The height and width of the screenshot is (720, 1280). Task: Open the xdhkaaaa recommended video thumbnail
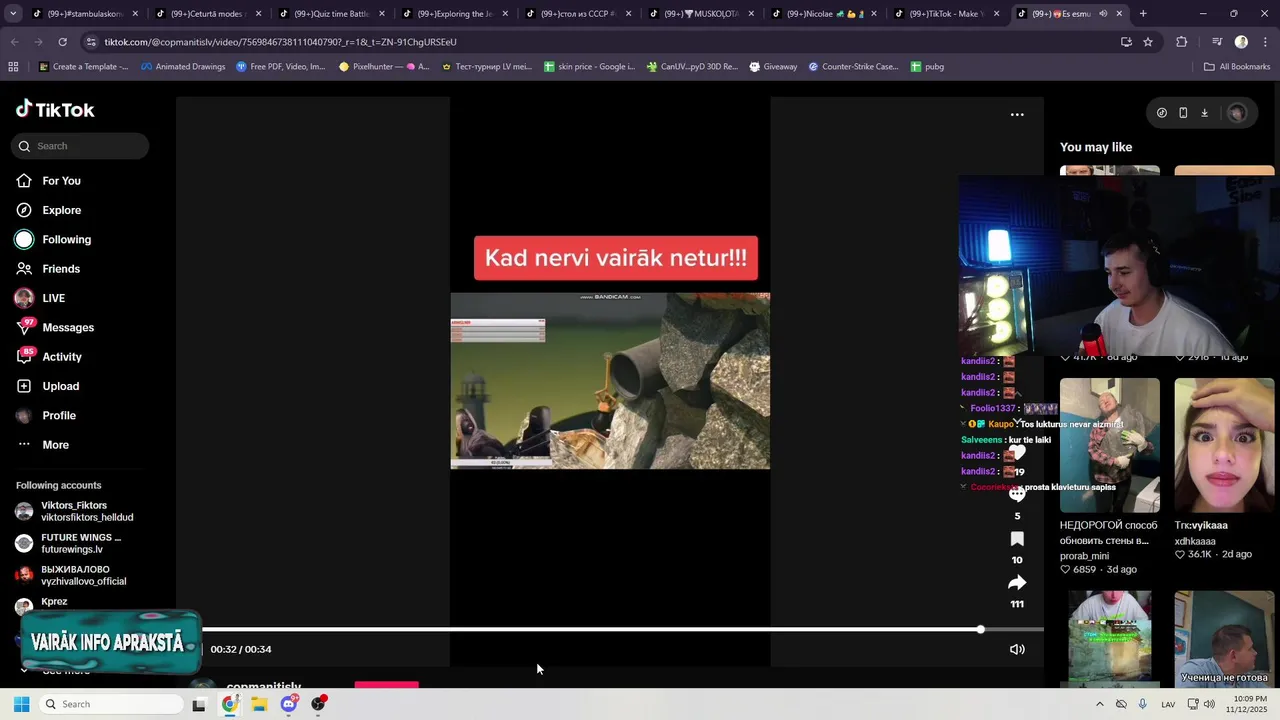(1224, 445)
